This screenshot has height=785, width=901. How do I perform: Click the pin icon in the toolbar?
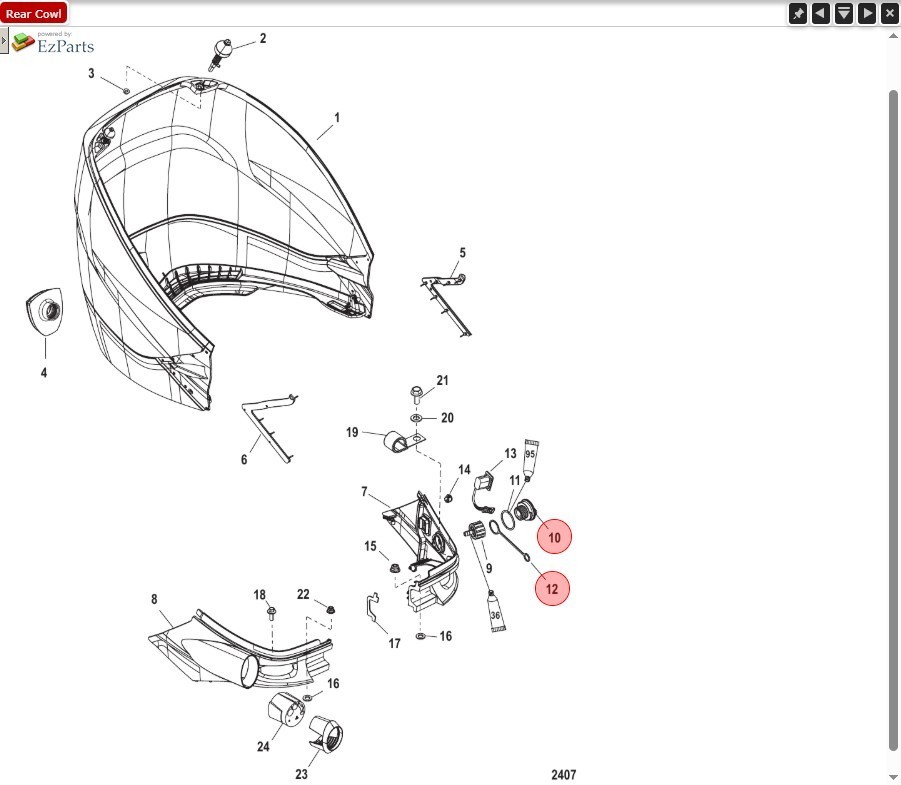click(797, 13)
